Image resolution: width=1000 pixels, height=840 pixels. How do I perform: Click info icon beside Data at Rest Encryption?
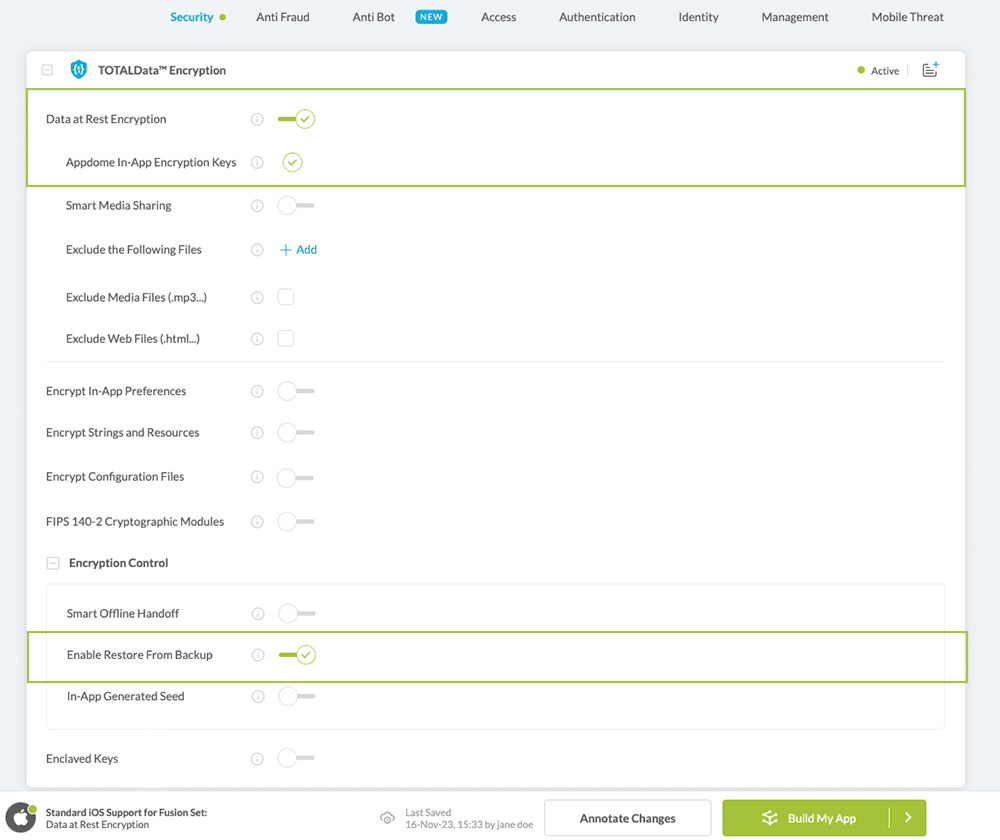point(257,119)
